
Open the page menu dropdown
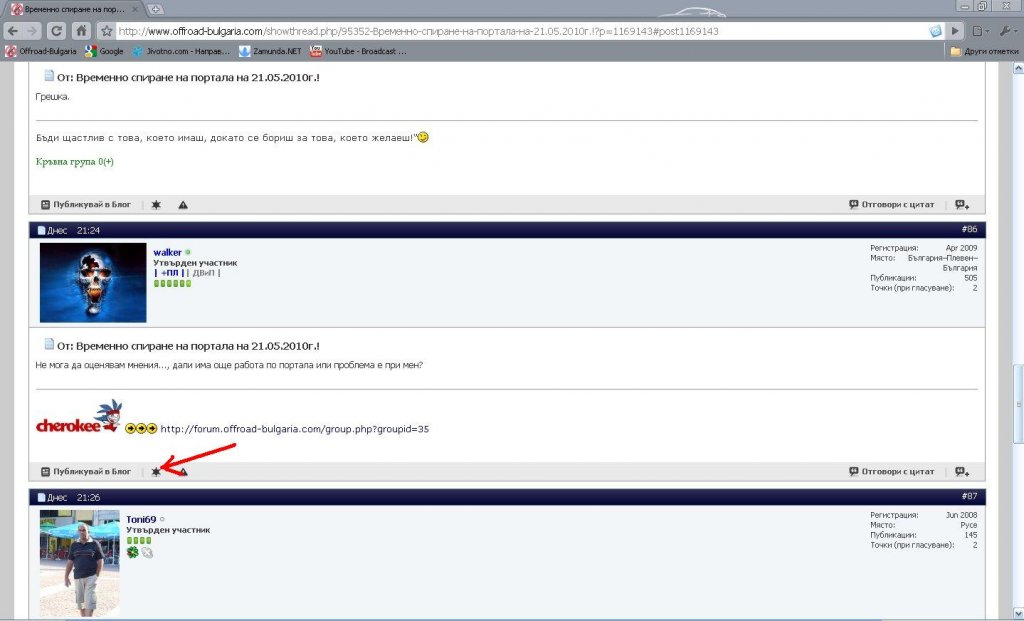coord(980,31)
